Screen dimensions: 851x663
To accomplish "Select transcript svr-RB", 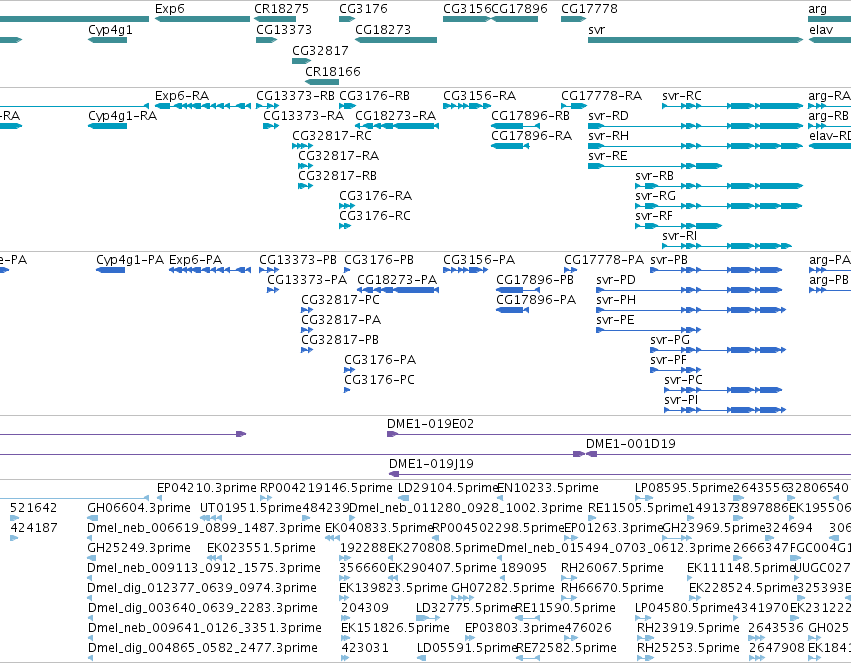I will 719,186.
